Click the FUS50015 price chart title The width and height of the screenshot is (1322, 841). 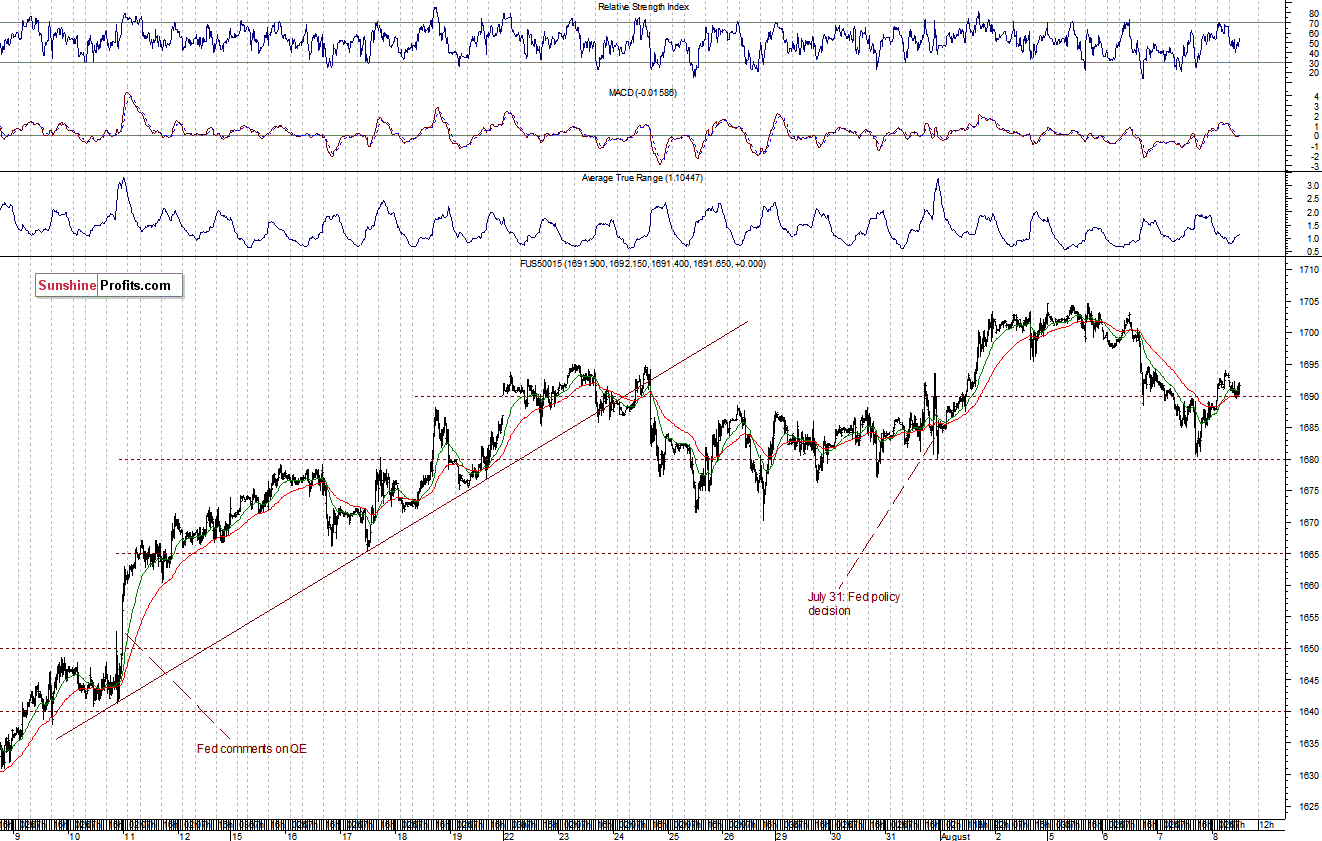(x=643, y=263)
